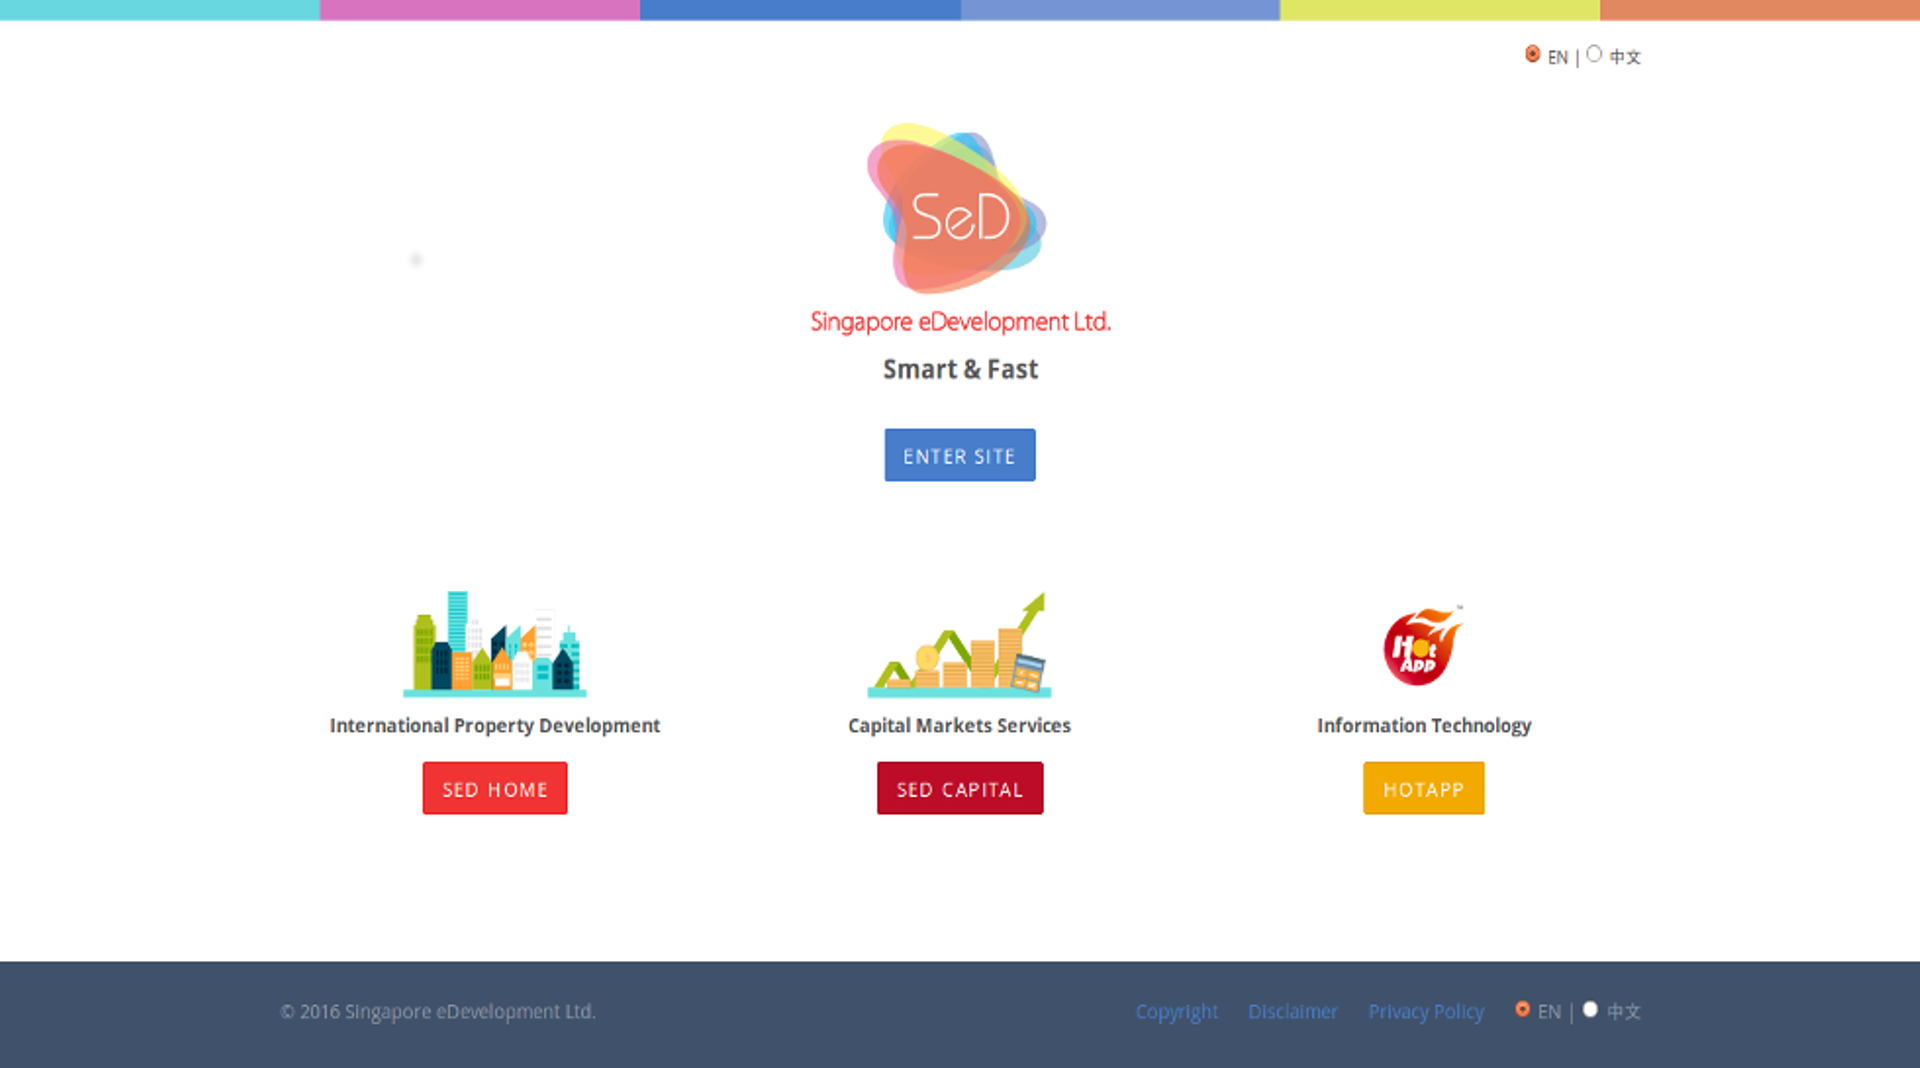This screenshot has width=1920, height=1068.
Task: Open the Privacy Policy link
Action: 1426,1011
